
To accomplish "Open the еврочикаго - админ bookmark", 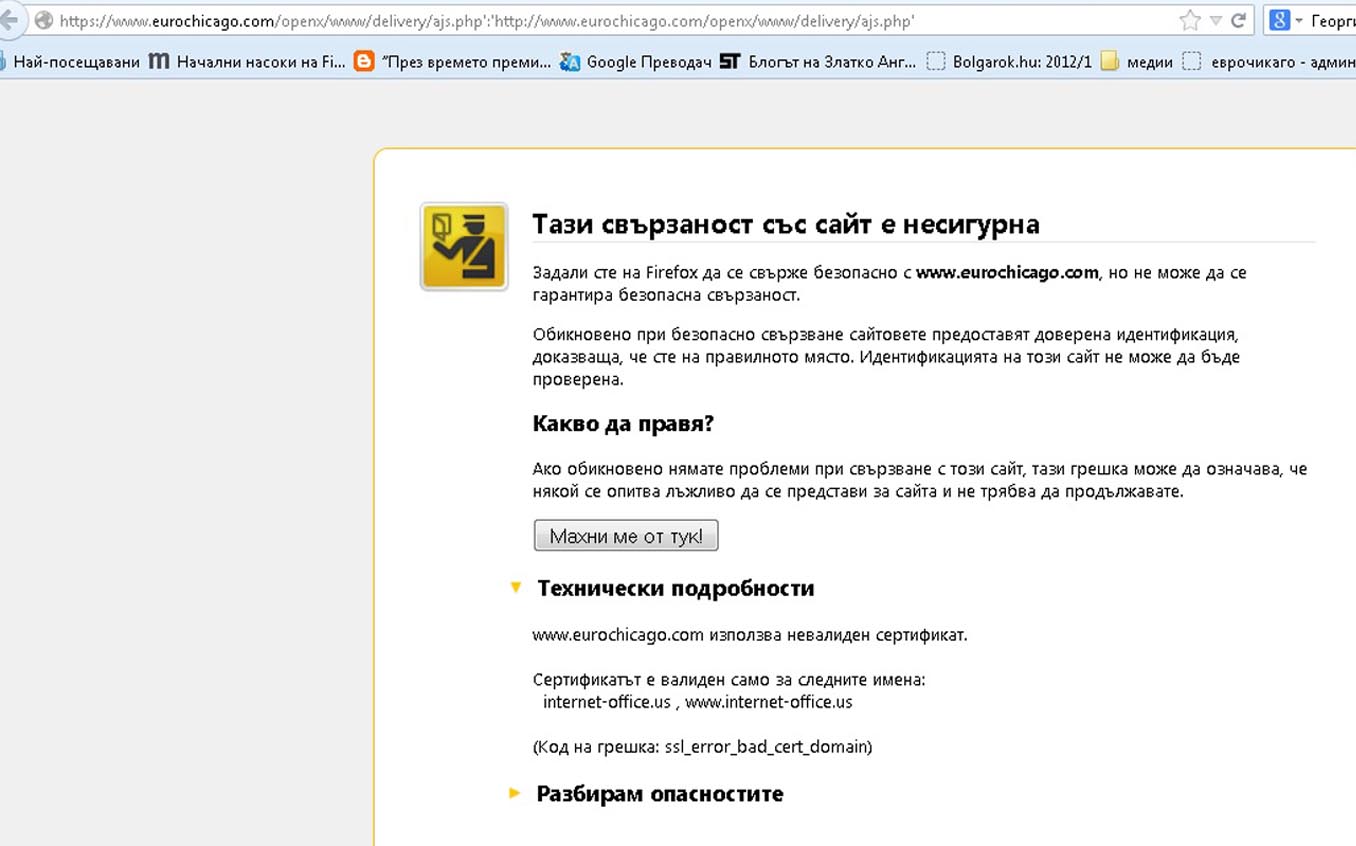I will [x=1270, y=62].
